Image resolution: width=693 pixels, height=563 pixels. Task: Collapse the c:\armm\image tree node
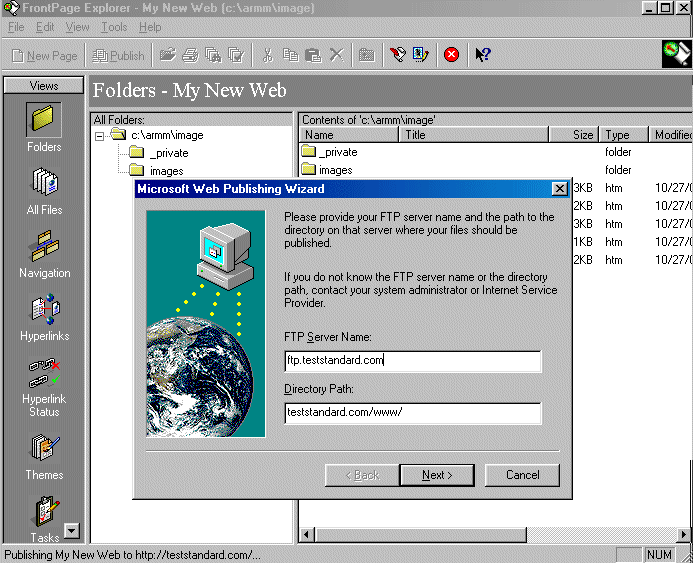tap(99, 136)
